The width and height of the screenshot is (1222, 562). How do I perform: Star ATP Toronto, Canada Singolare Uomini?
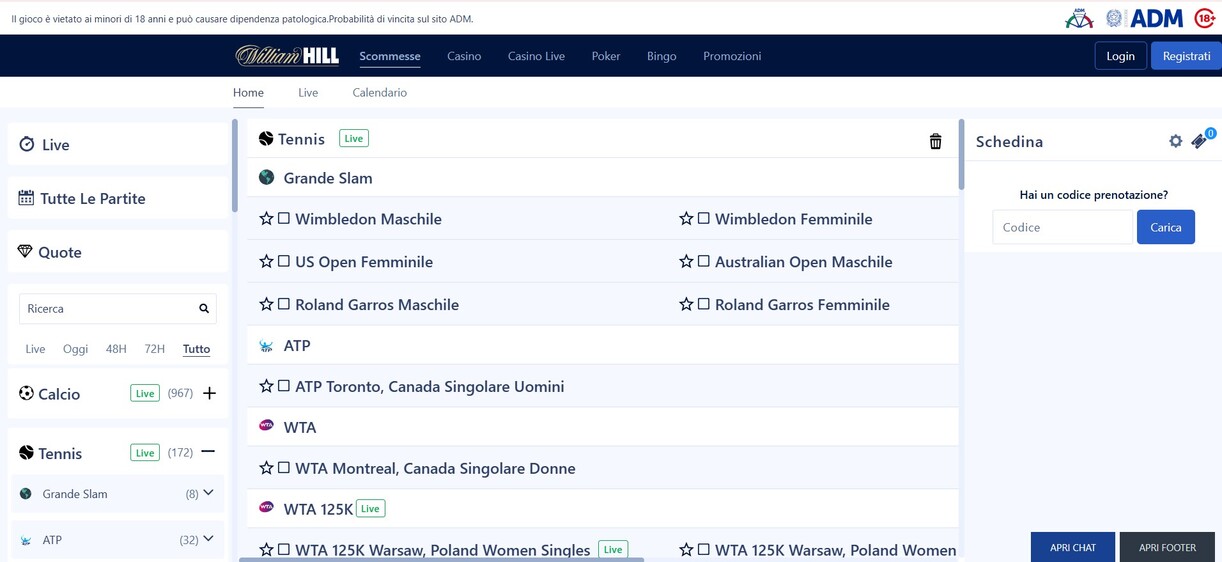tap(266, 386)
